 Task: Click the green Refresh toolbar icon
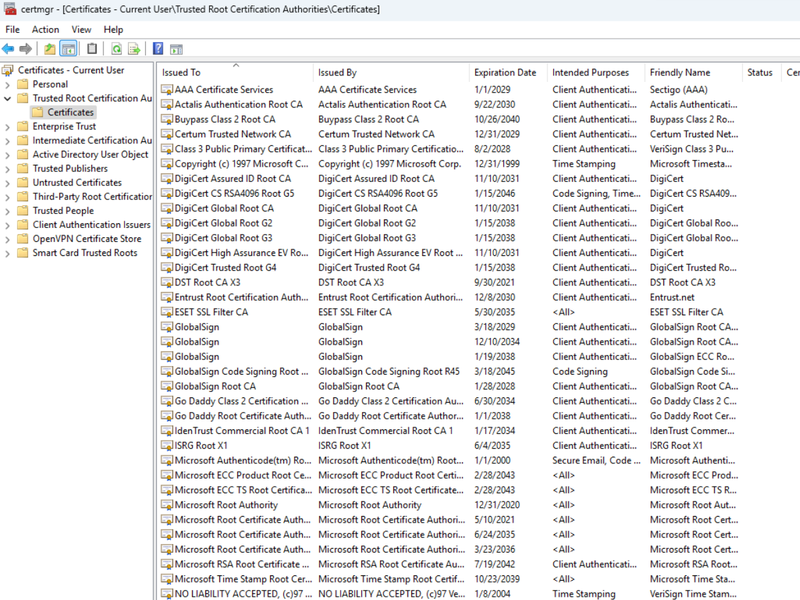116,49
